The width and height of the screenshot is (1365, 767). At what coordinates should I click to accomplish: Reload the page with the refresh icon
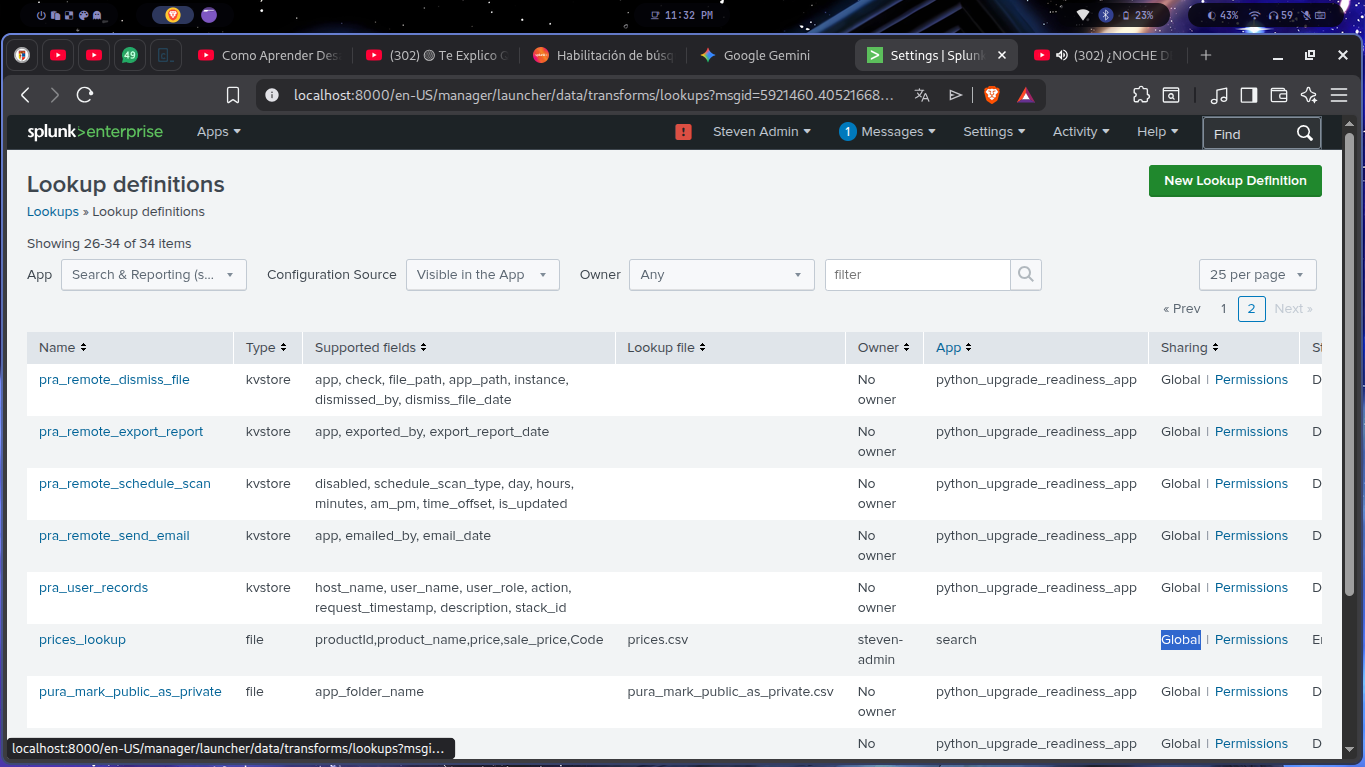point(85,95)
